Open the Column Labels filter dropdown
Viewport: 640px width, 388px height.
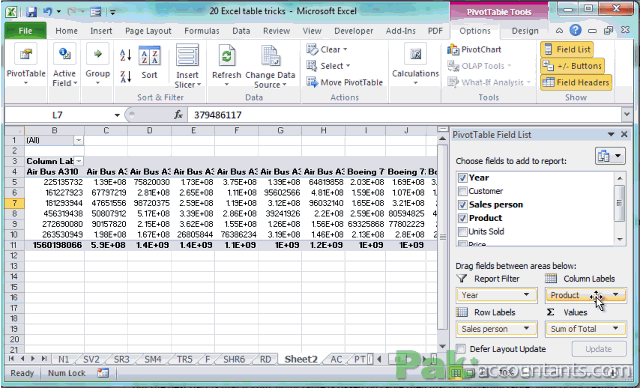click(79, 161)
